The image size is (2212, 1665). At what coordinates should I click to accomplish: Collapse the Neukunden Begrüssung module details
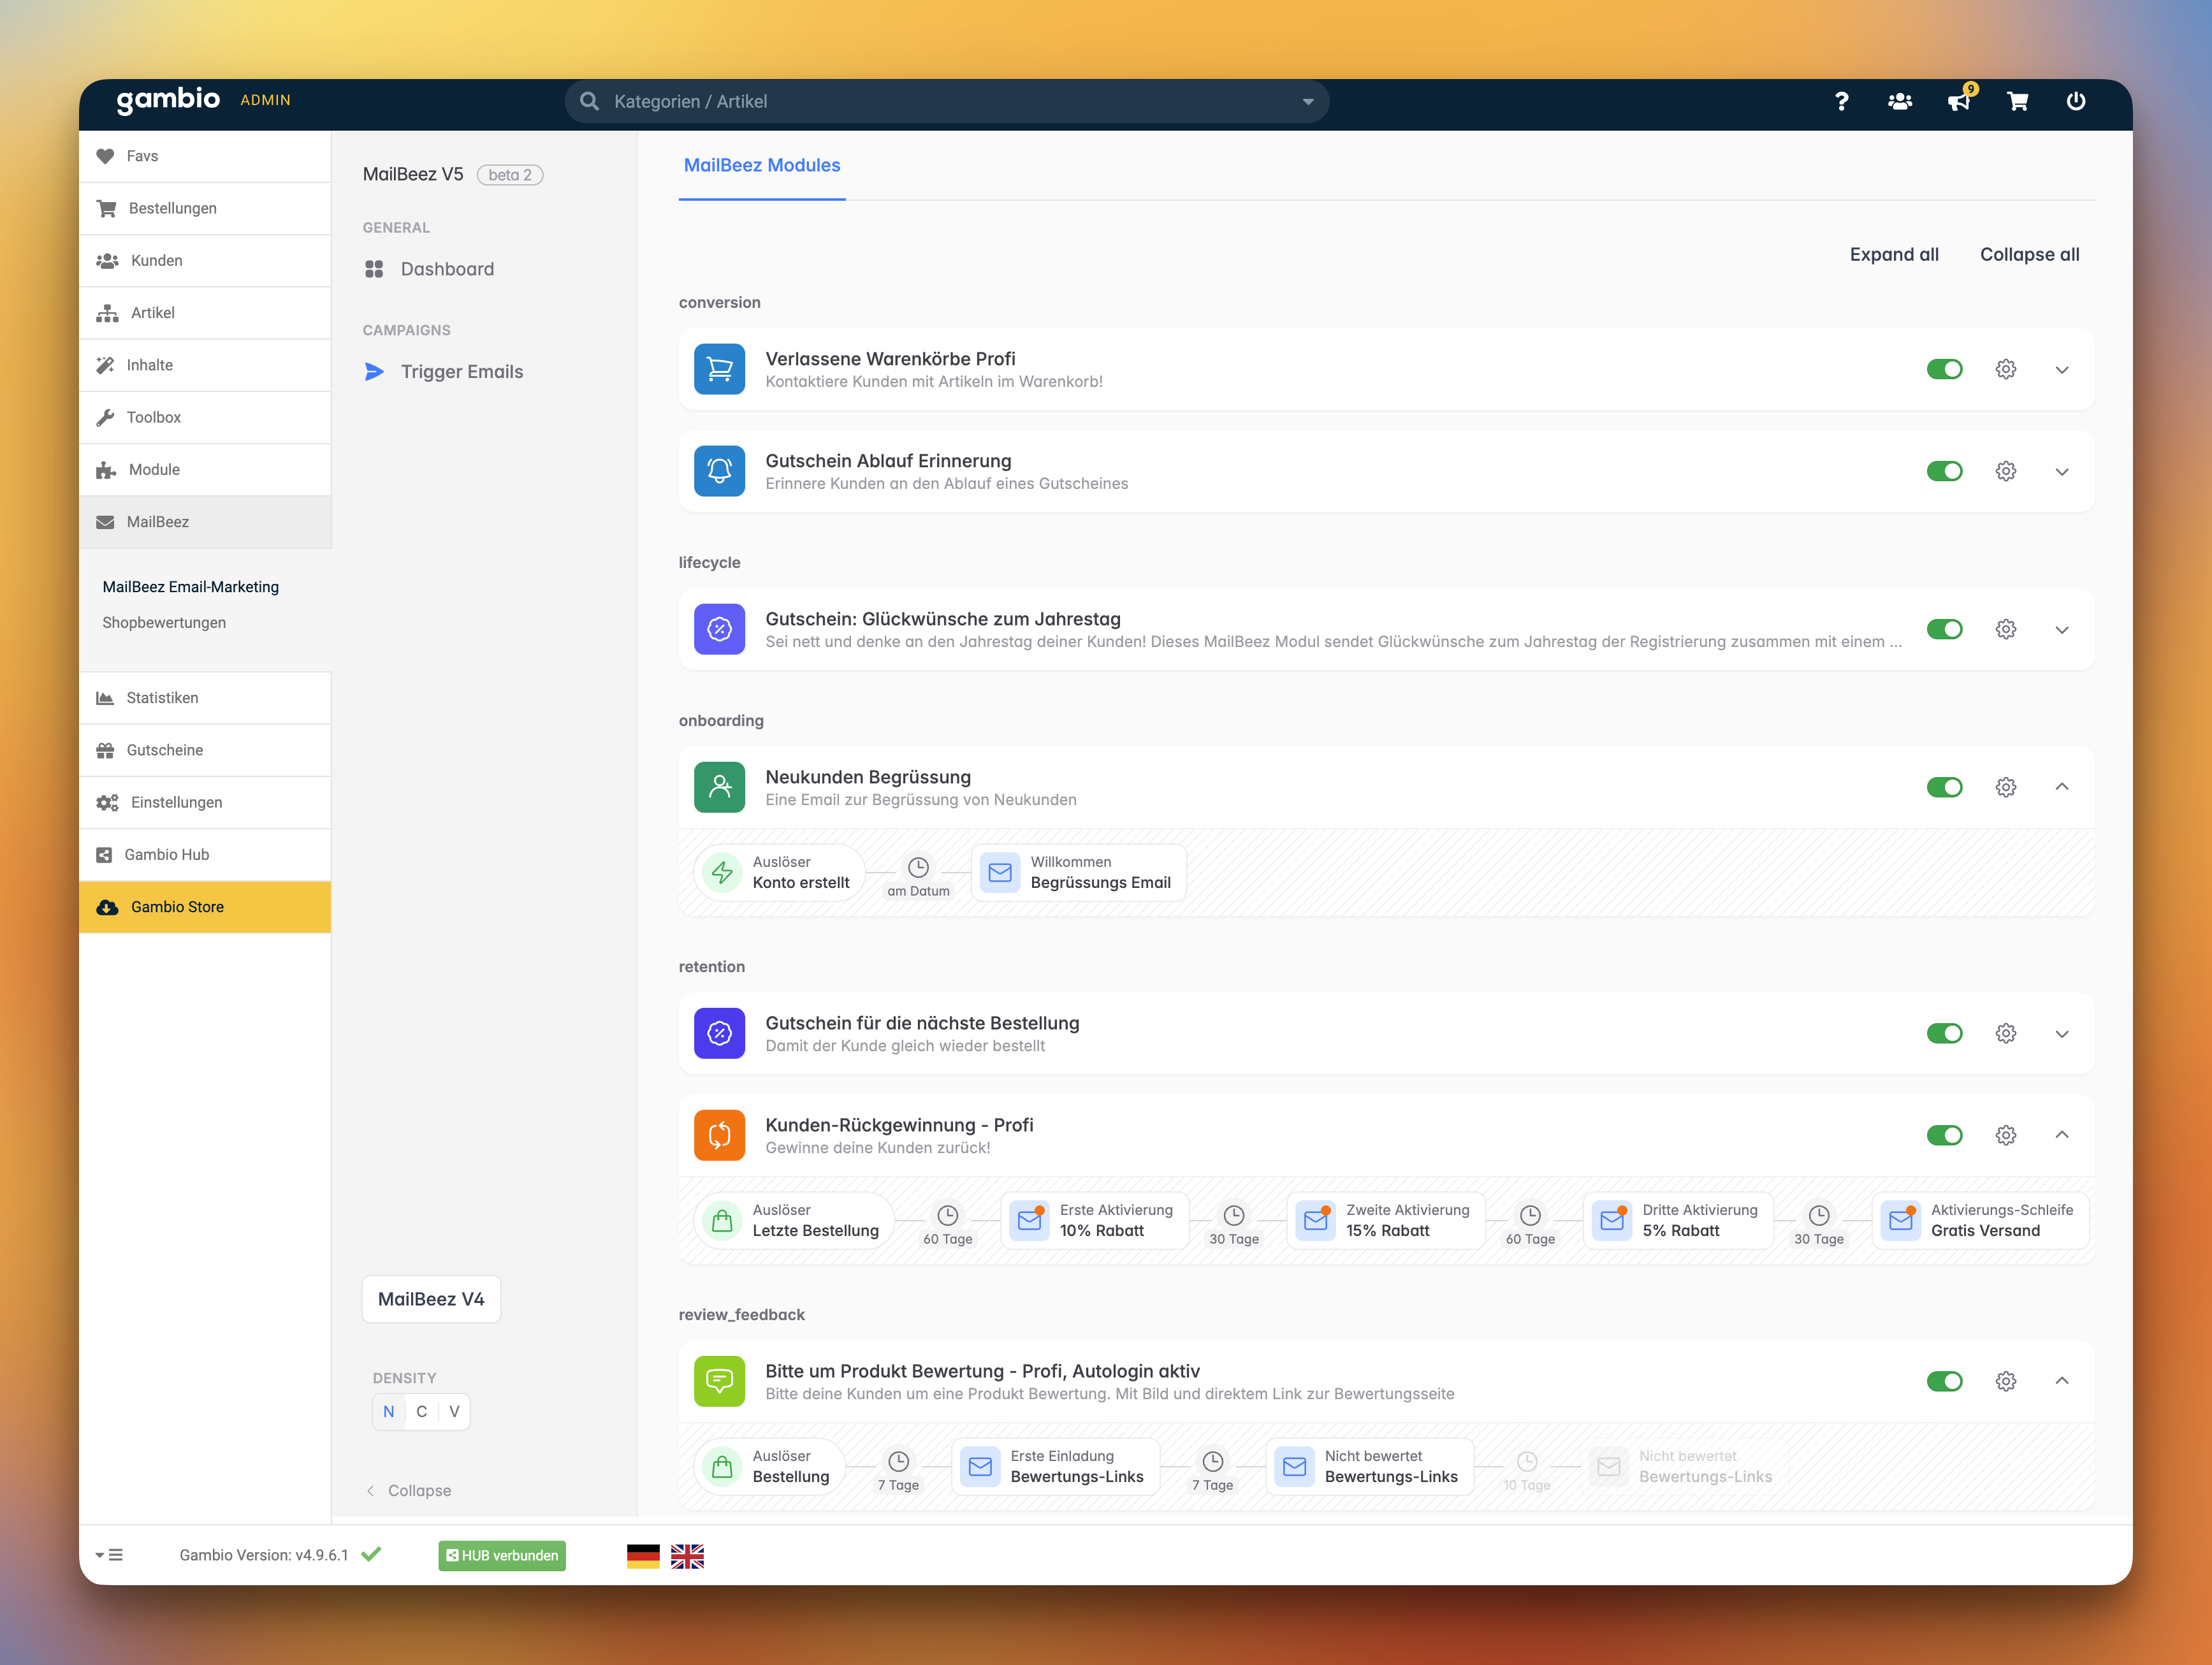click(x=2061, y=787)
